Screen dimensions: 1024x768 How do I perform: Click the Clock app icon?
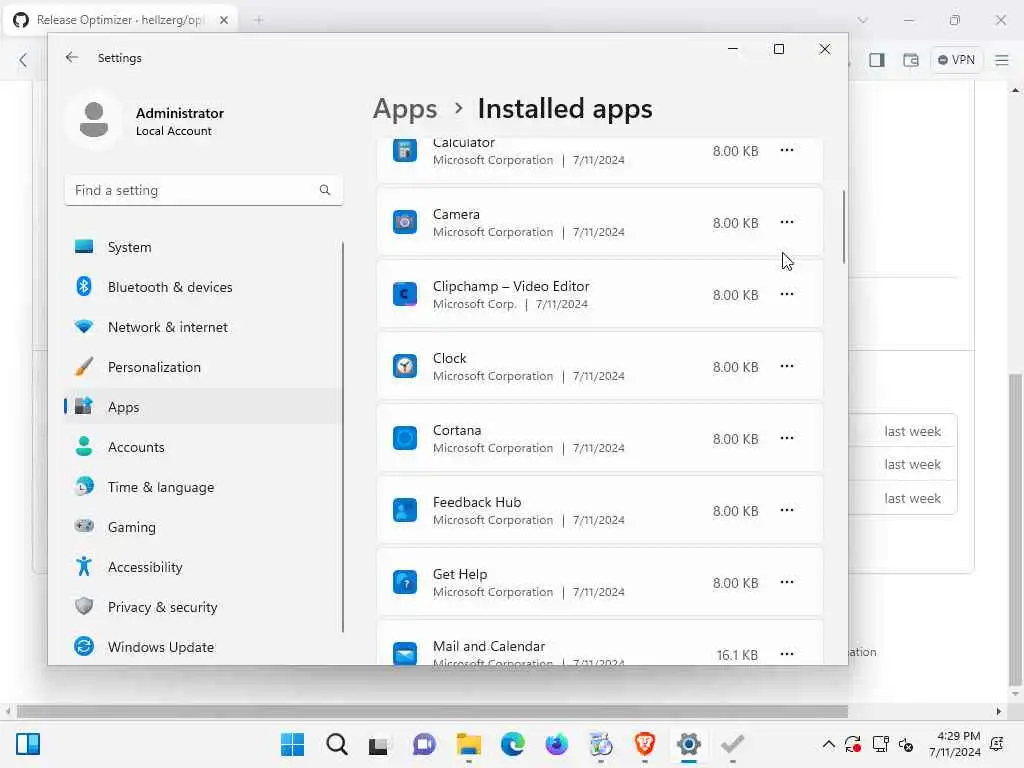tap(405, 366)
